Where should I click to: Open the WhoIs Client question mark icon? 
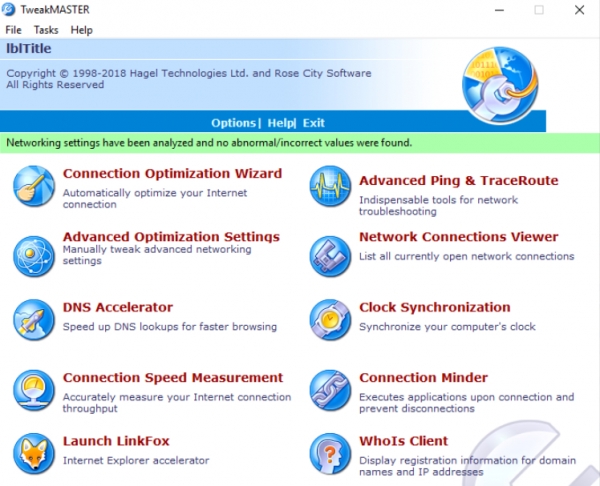click(330, 453)
